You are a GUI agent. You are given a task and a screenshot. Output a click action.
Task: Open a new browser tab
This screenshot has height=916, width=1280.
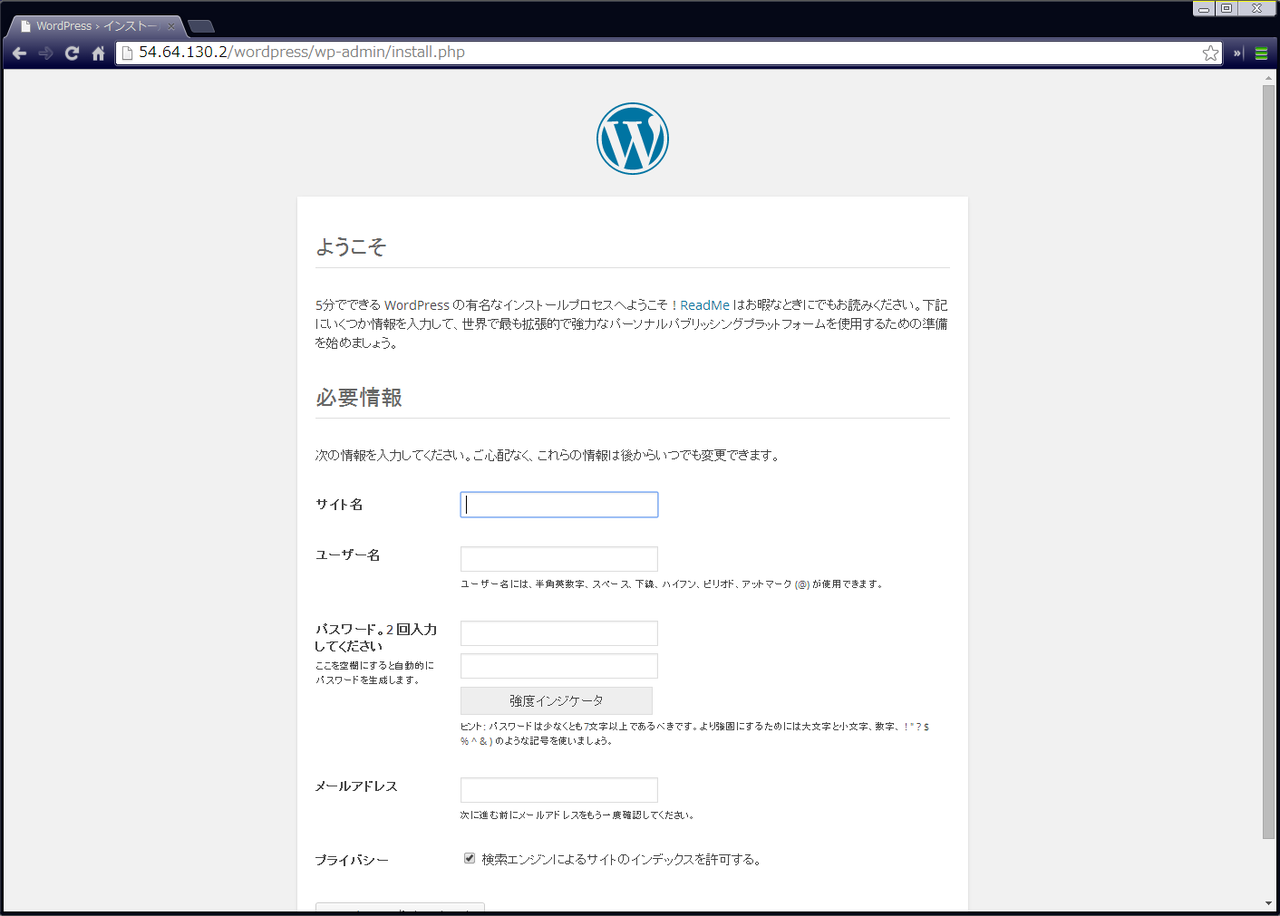click(200, 27)
